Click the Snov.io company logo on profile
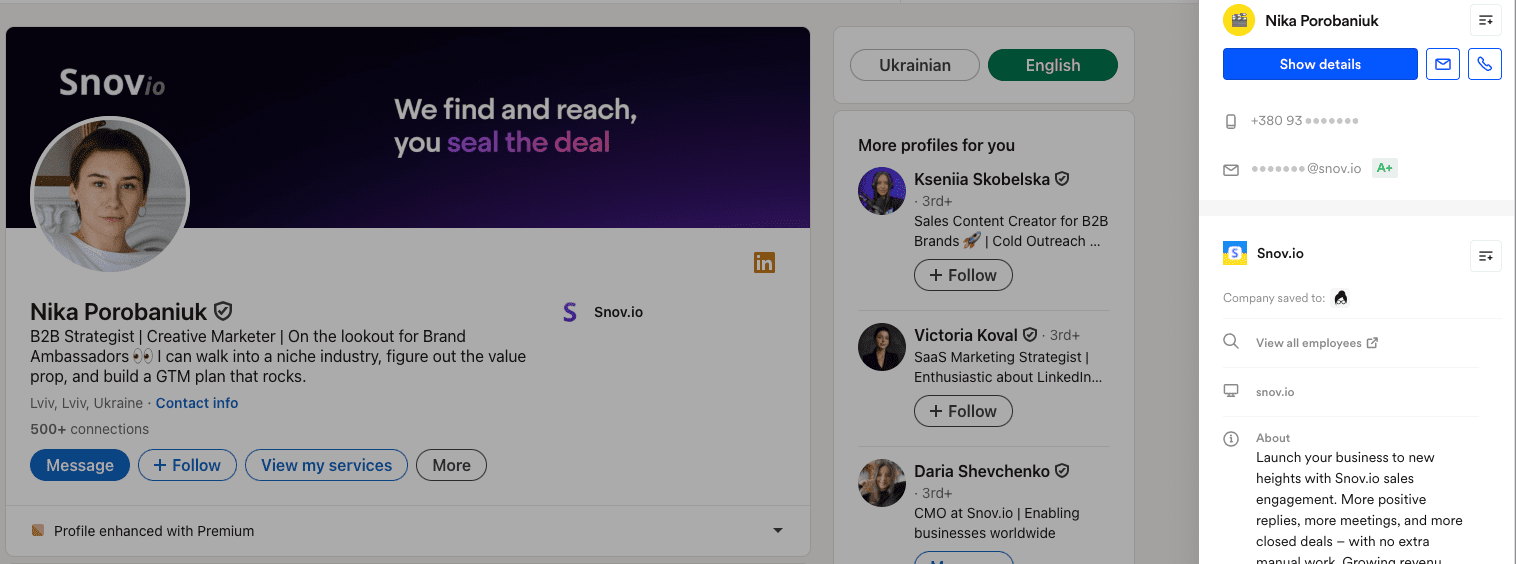 (570, 313)
